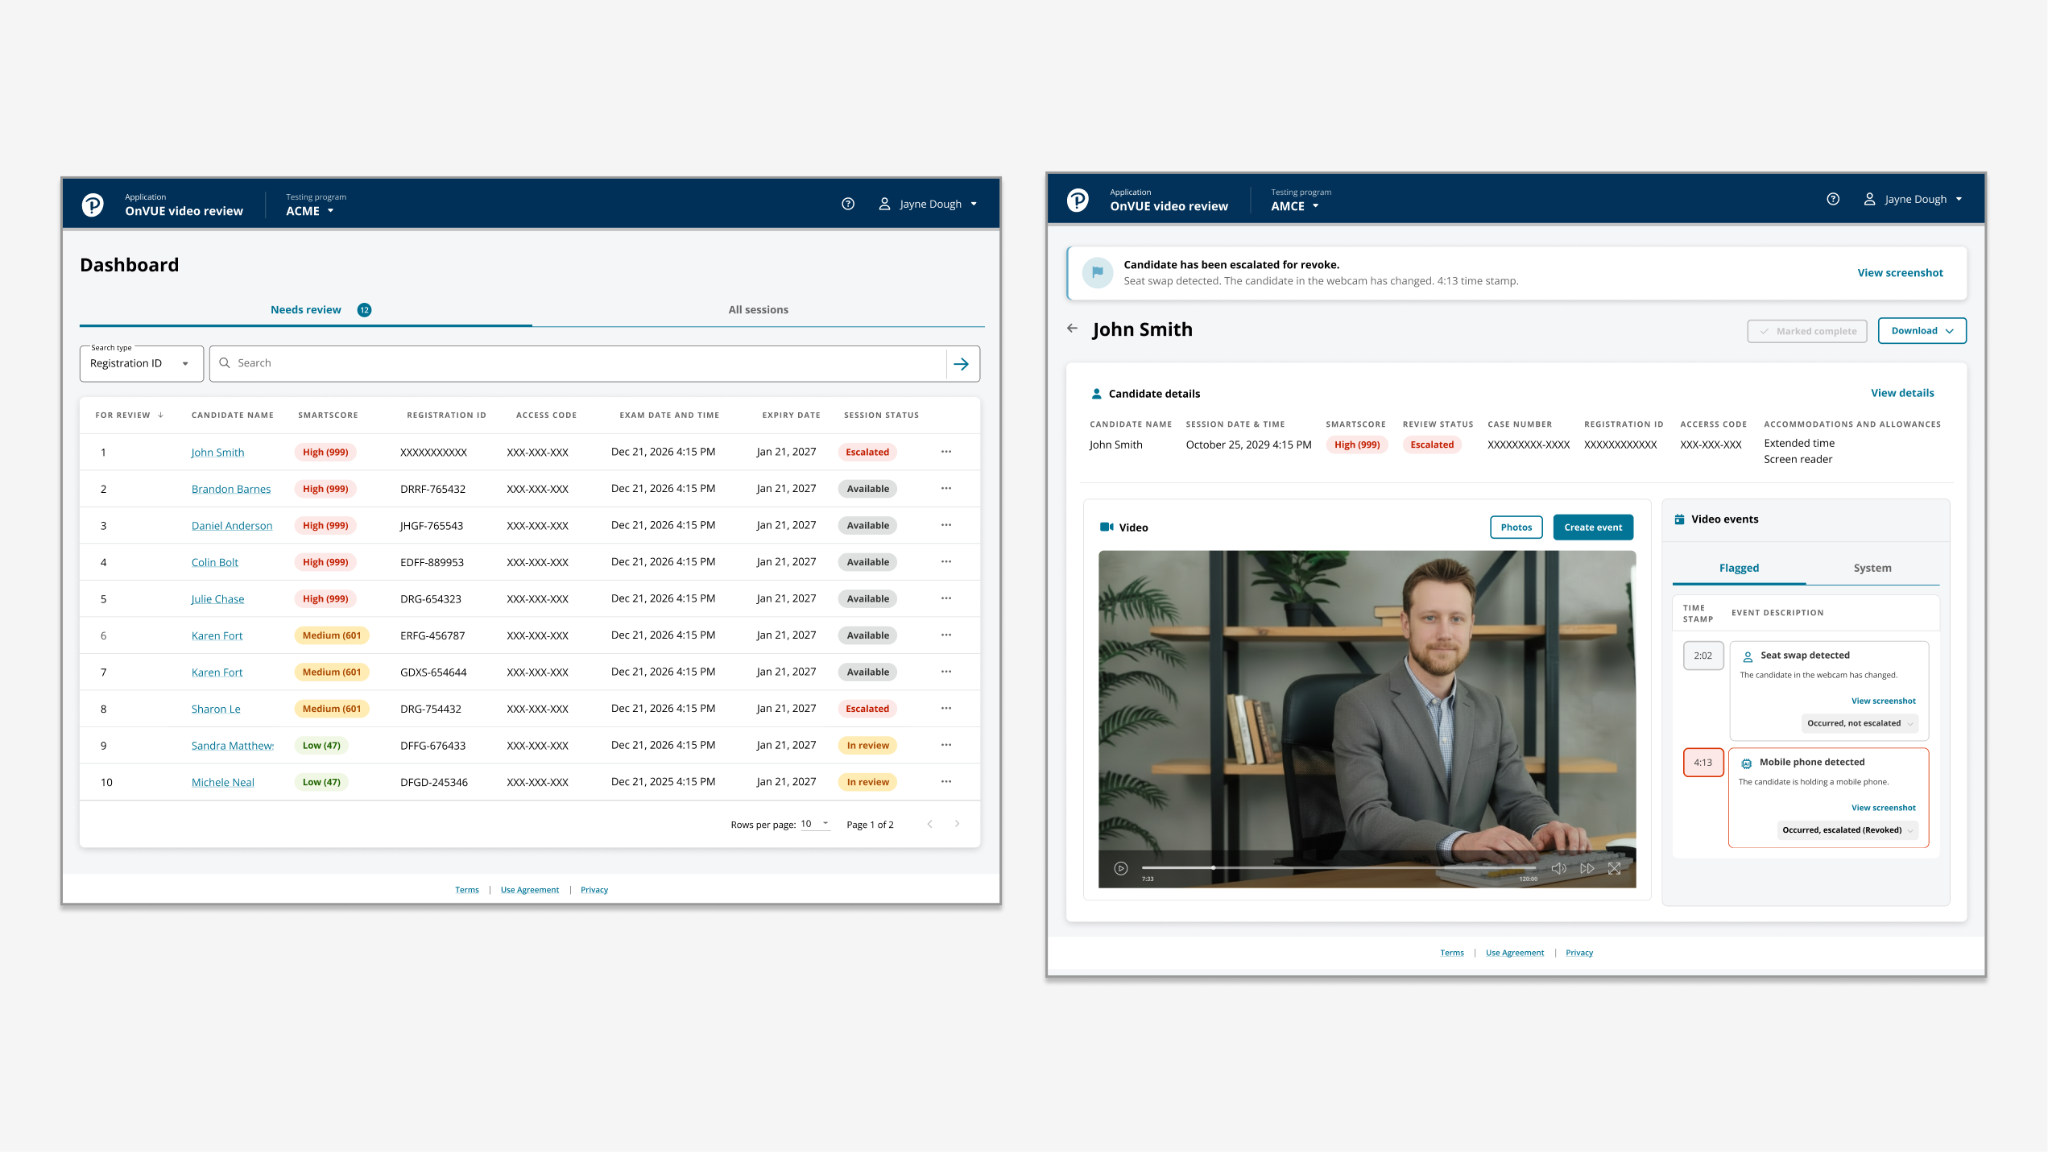The height and width of the screenshot is (1152, 2048).
Task: Sort by the For Review column arrow
Action: [x=160, y=415]
